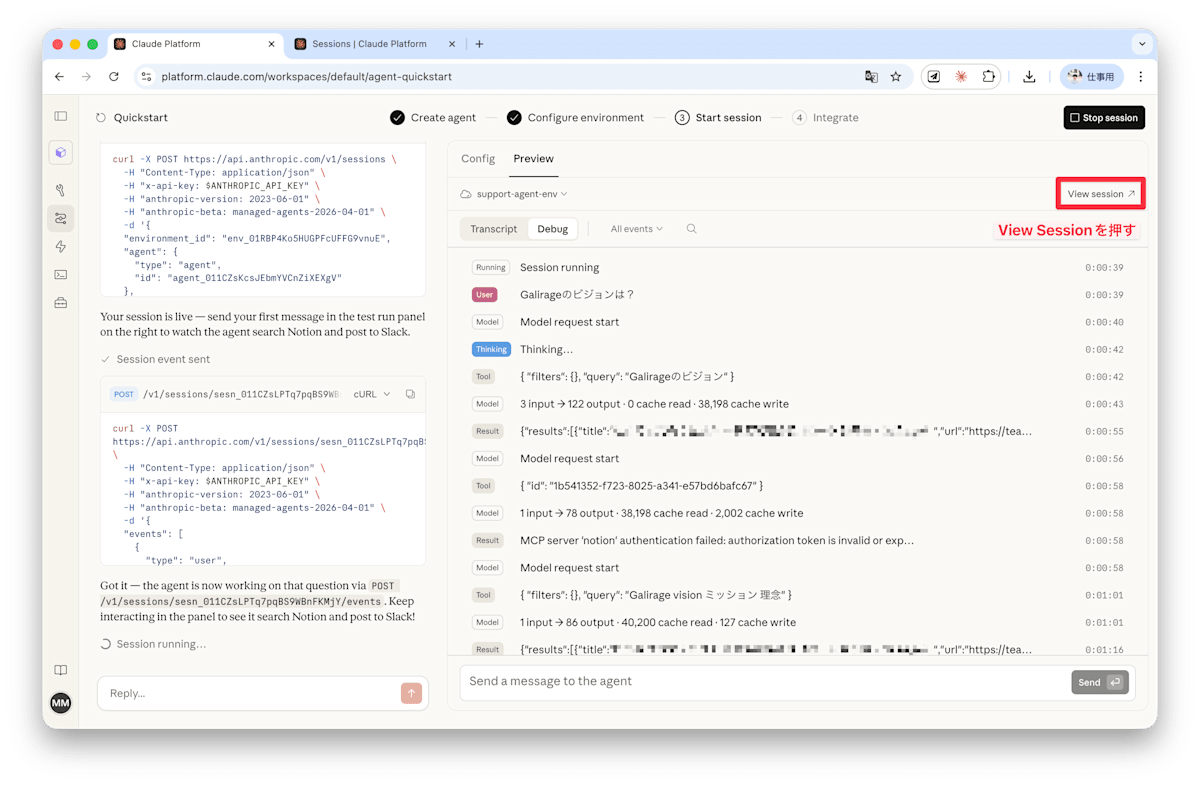The image size is (1200, 785).
Task: Switch to Transcript view
Action: 494,229
